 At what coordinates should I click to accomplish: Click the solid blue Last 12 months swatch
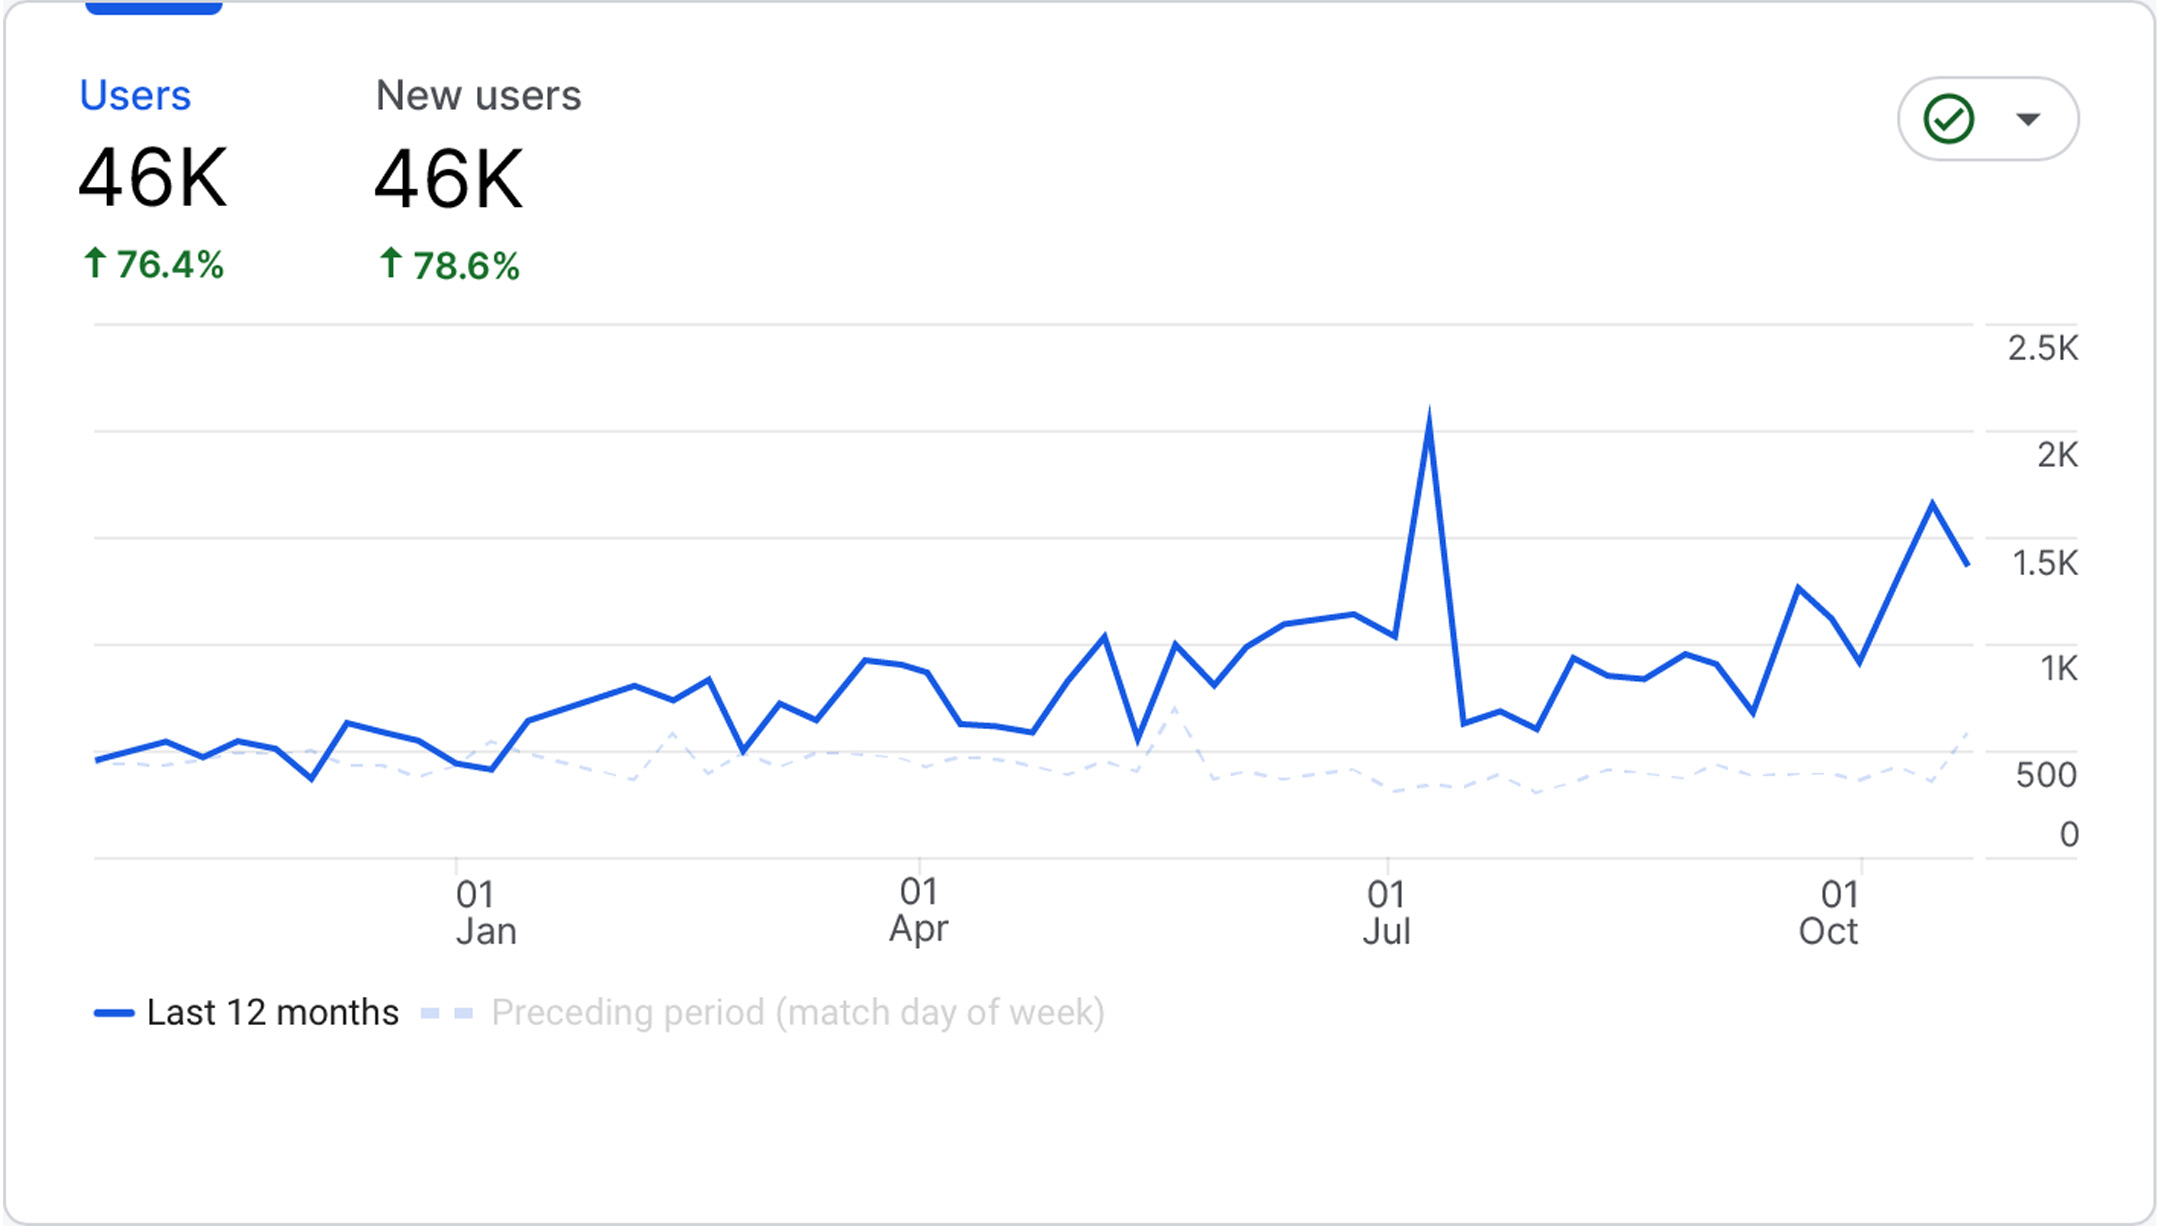[x=114, y=1013]
